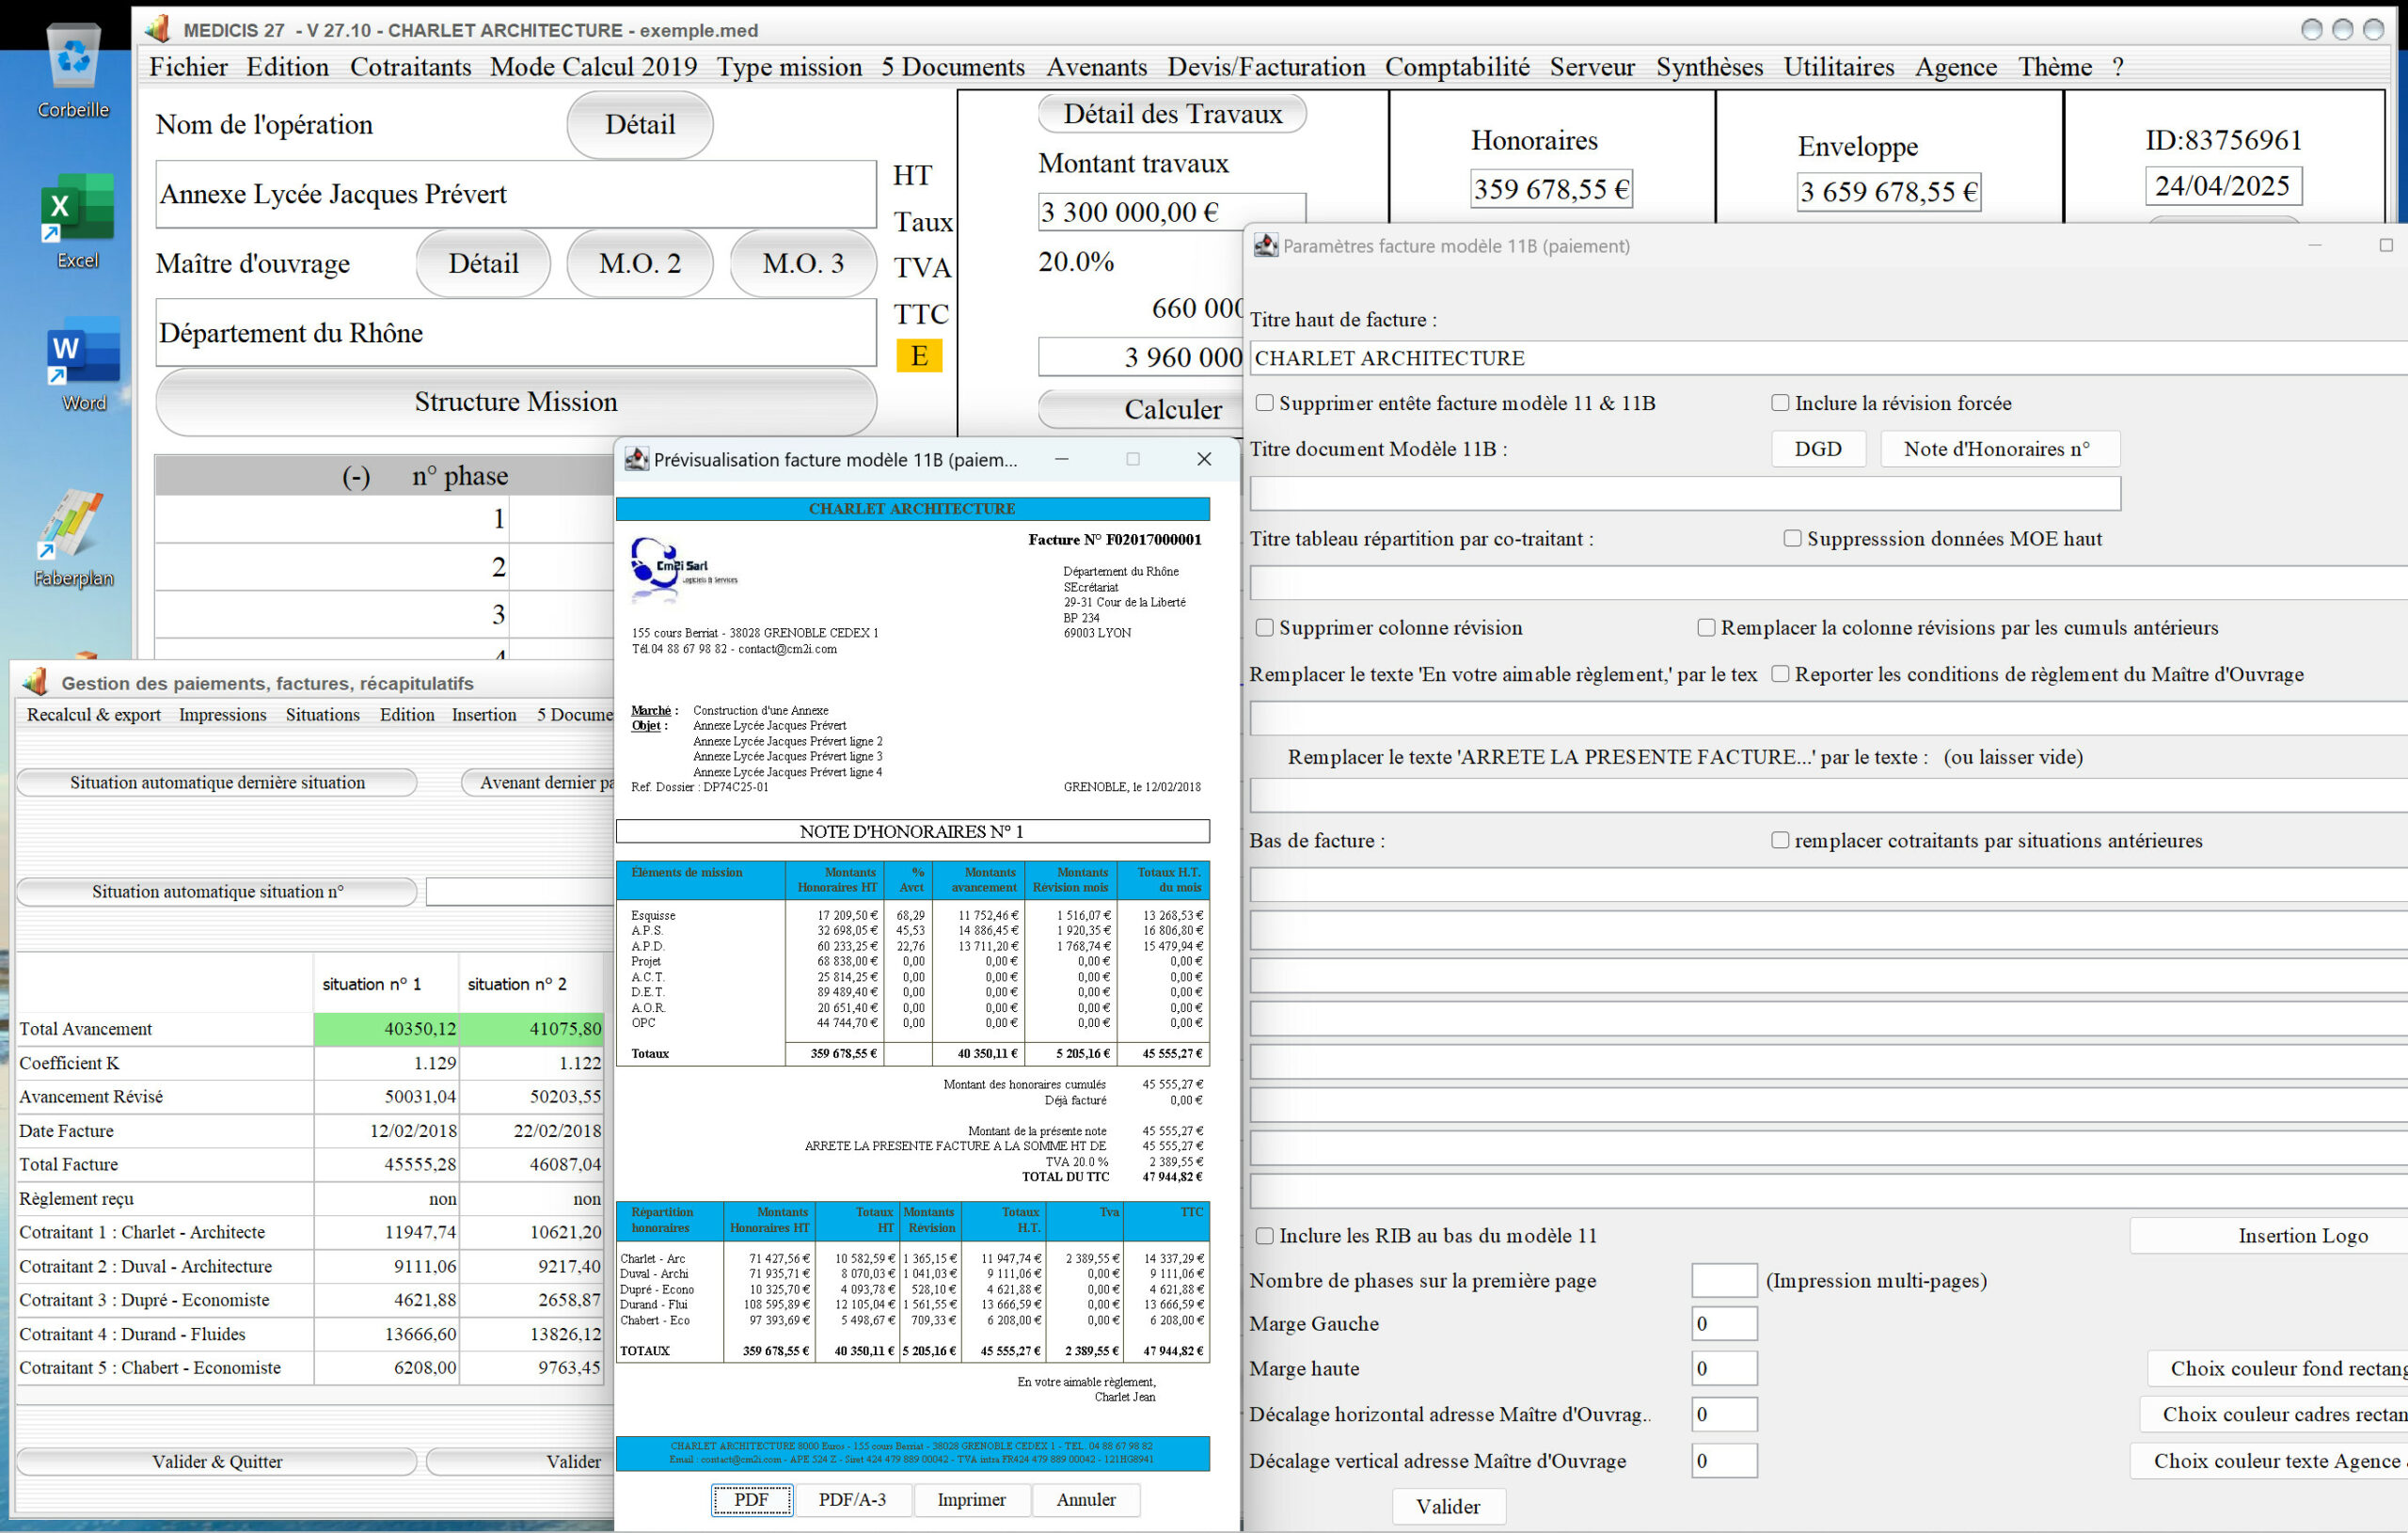
Task: Click the PDF button in preview
Action: 751,1499
